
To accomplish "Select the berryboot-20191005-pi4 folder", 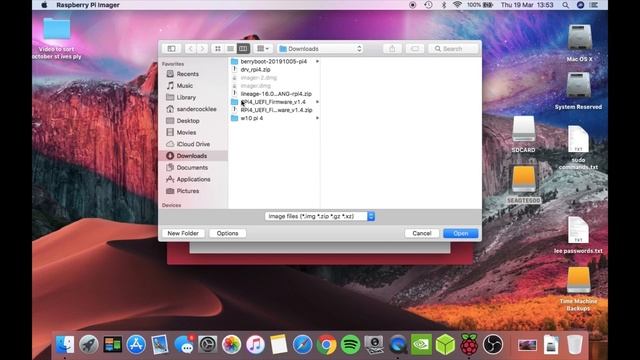I will pos(273,61).
